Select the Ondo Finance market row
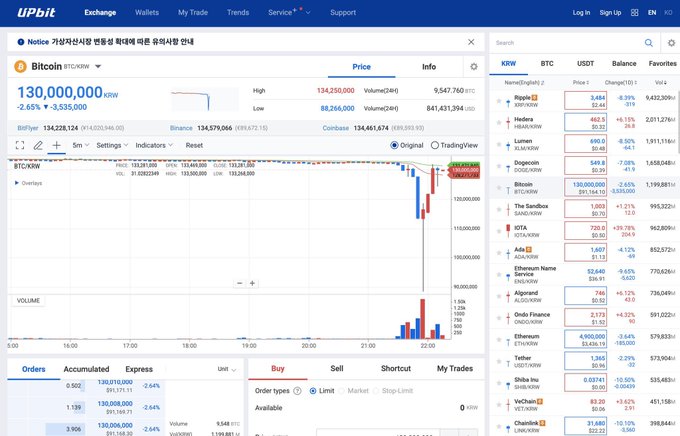 pyautogui.click(x=584, y=318)
